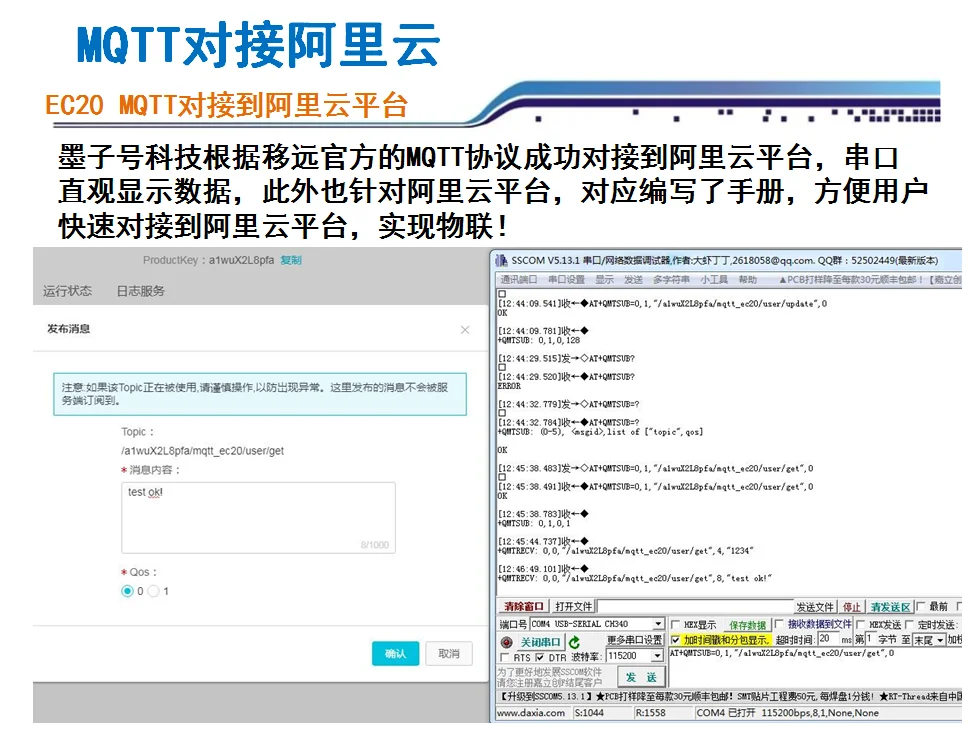969x729 pixels.
Task: Click the SSCOM app icon in title bar
Action: 501,261
